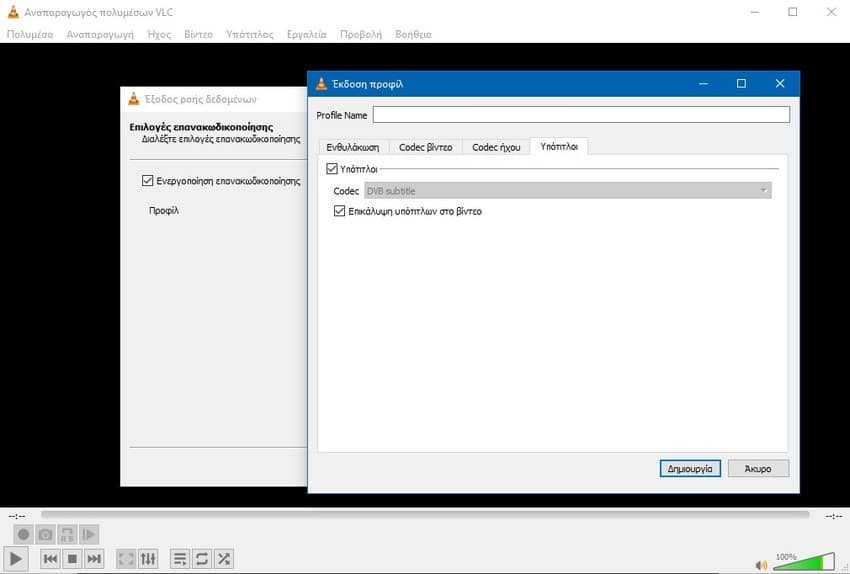The width and height of the screenshot is (850, 574).
Task: Open the Βίντεο menu
Action: 198,34
